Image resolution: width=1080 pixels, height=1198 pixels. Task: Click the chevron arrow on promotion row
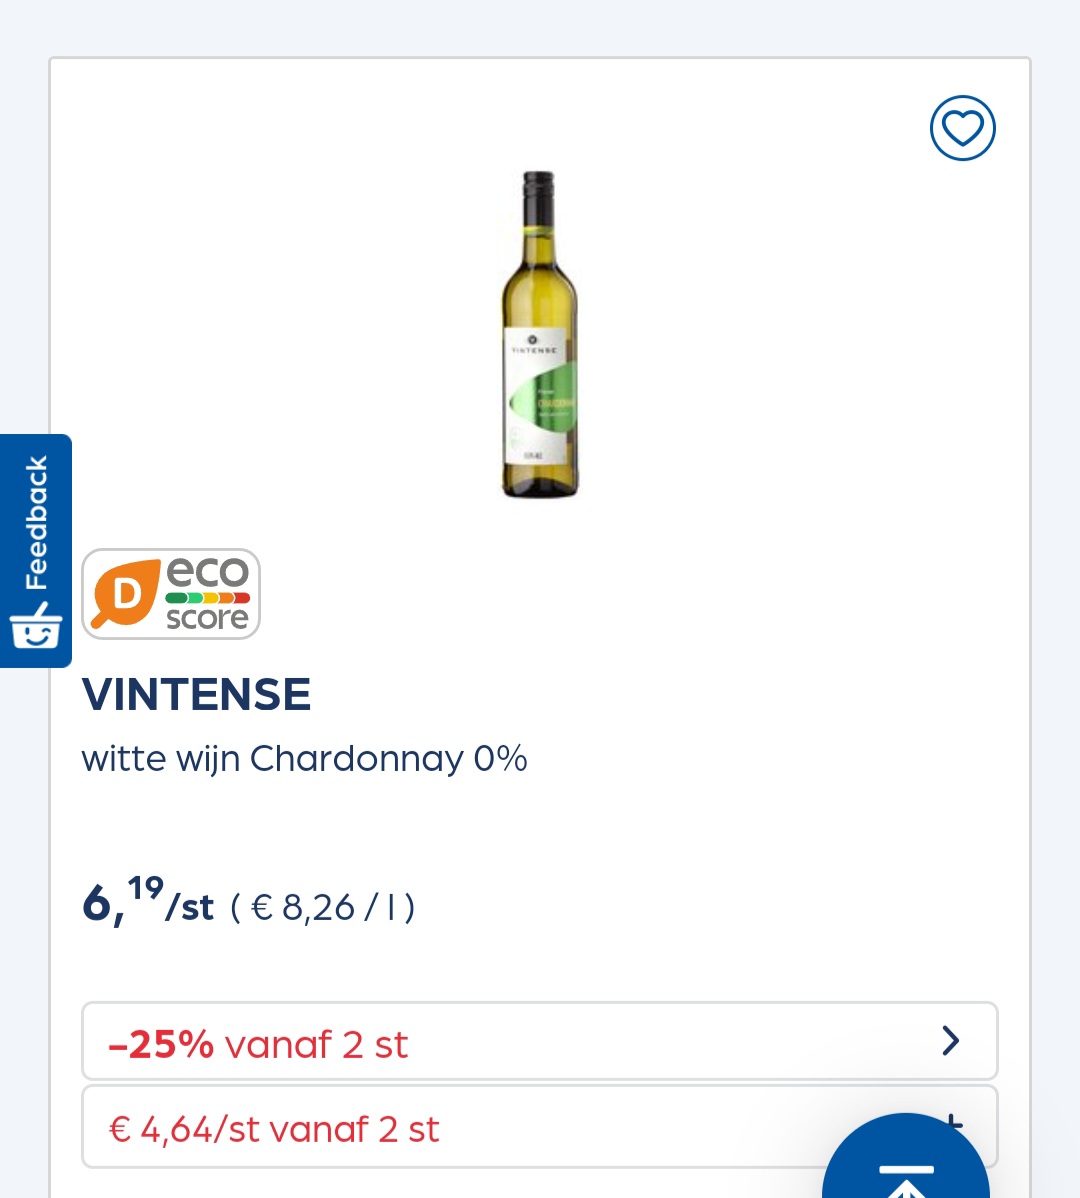(x=950, y=1041)
